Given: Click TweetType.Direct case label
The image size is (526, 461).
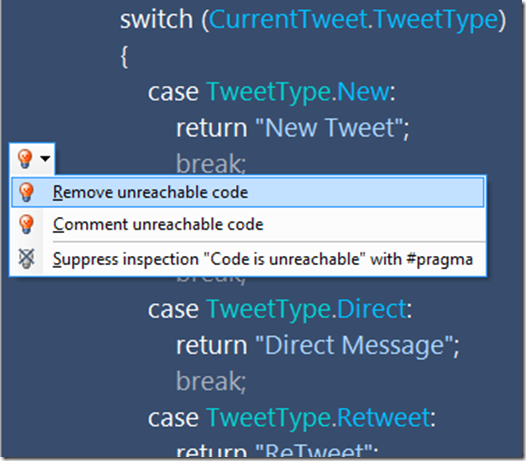Looking at the screenshot, I should tap(306, 309).
